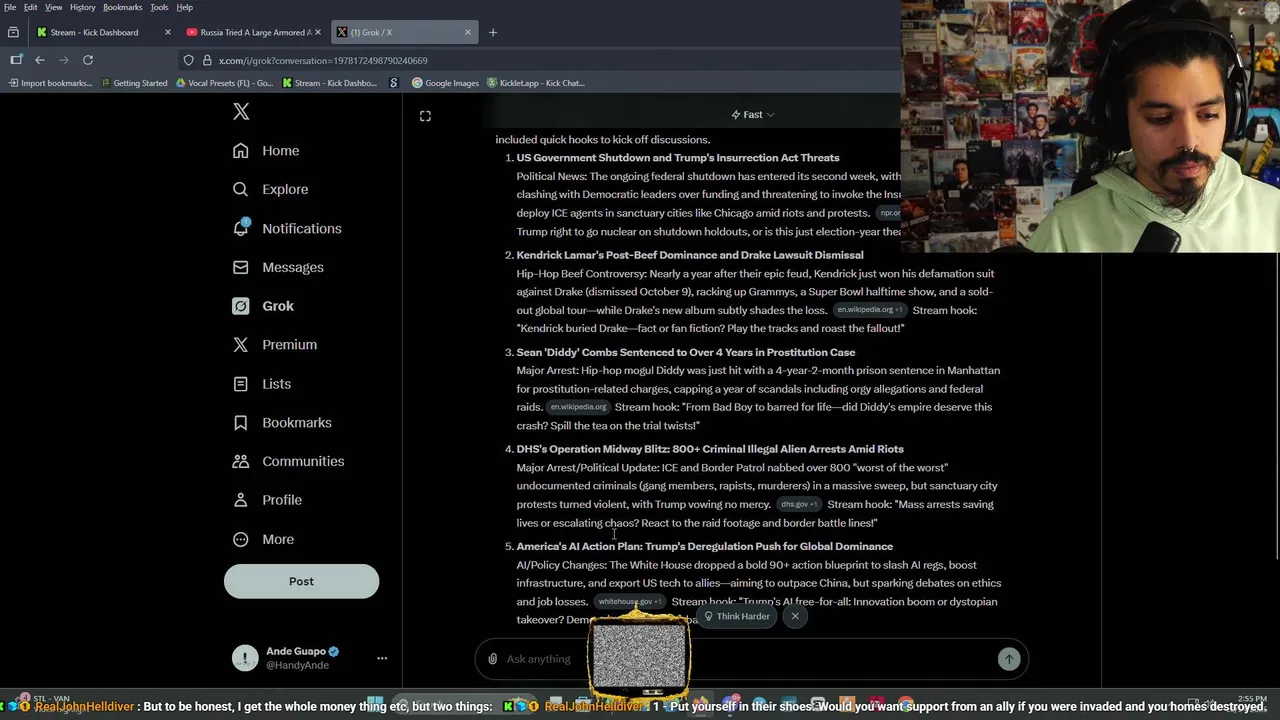Open en.wikipedia.org chip in Diddy item
The height and width of the screenshot is (720, 1280).
tap(578, 408)
